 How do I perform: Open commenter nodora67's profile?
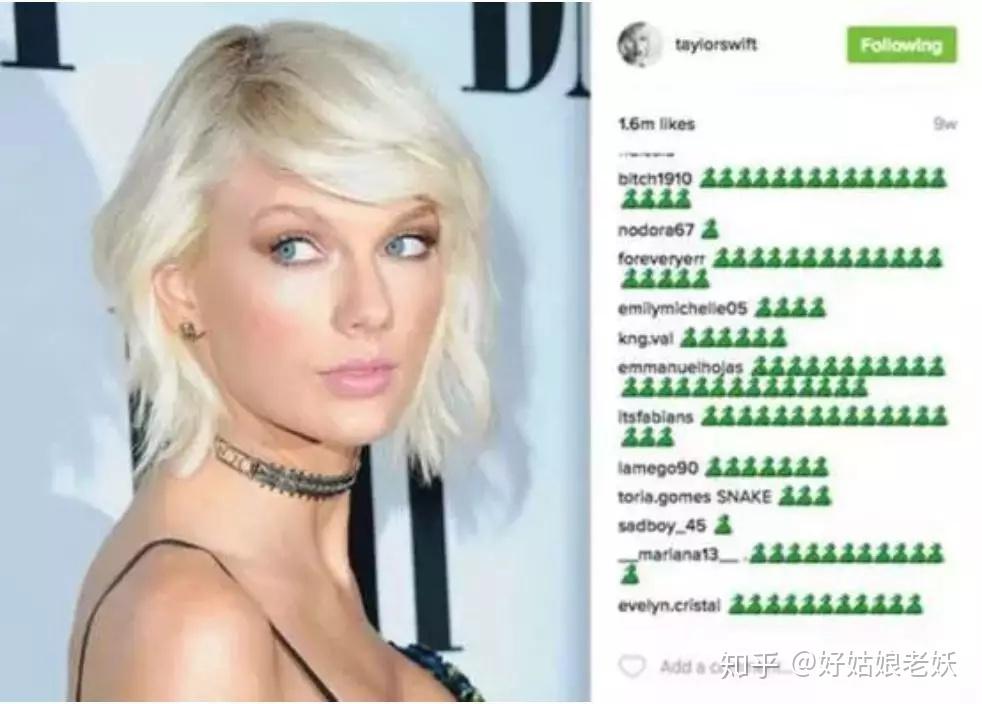pyautogui.click(x=655, y=230)
